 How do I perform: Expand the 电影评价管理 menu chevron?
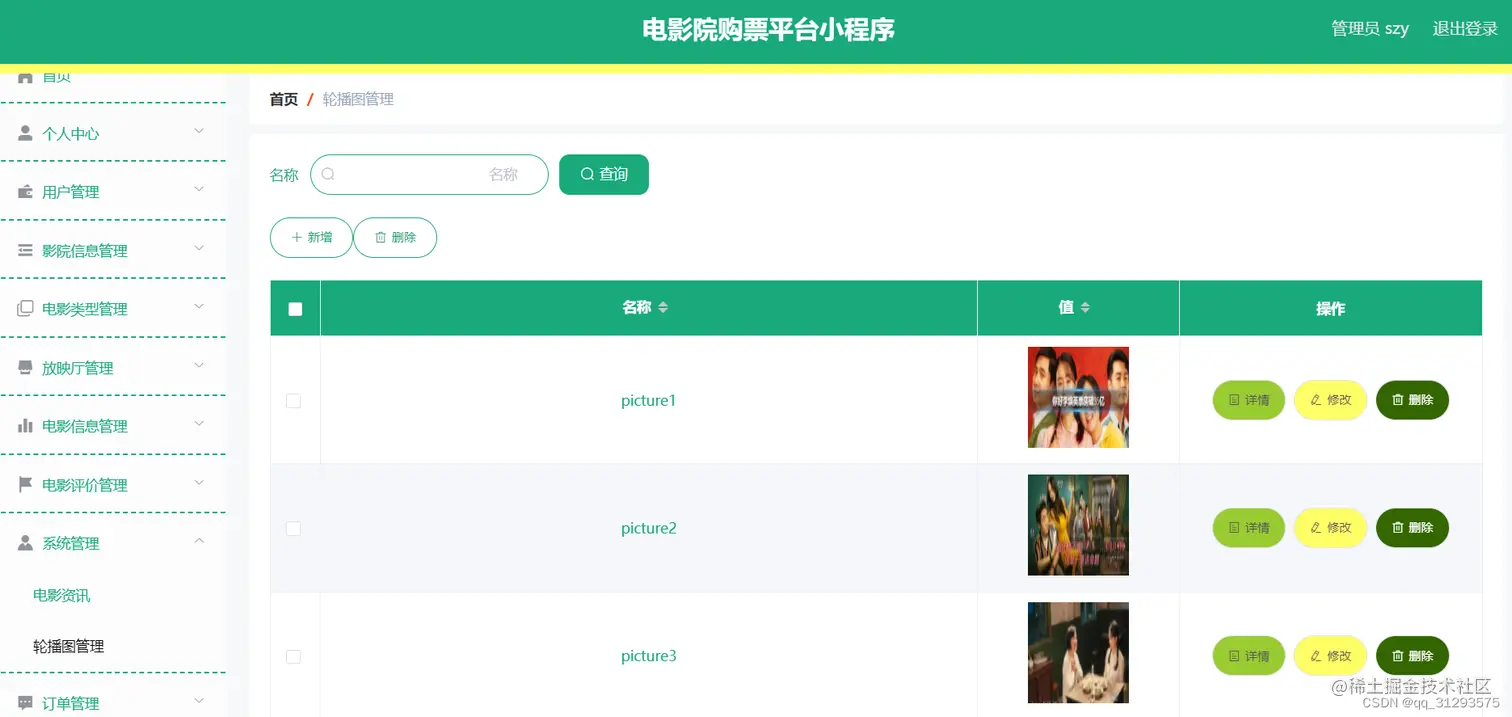199,482
